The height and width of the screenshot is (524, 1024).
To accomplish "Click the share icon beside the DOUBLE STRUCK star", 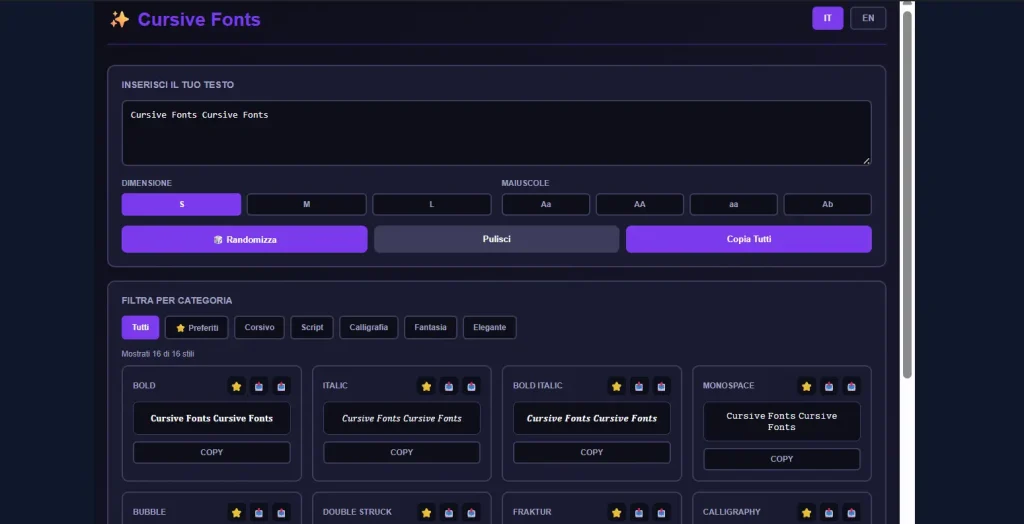I will 449,512.
